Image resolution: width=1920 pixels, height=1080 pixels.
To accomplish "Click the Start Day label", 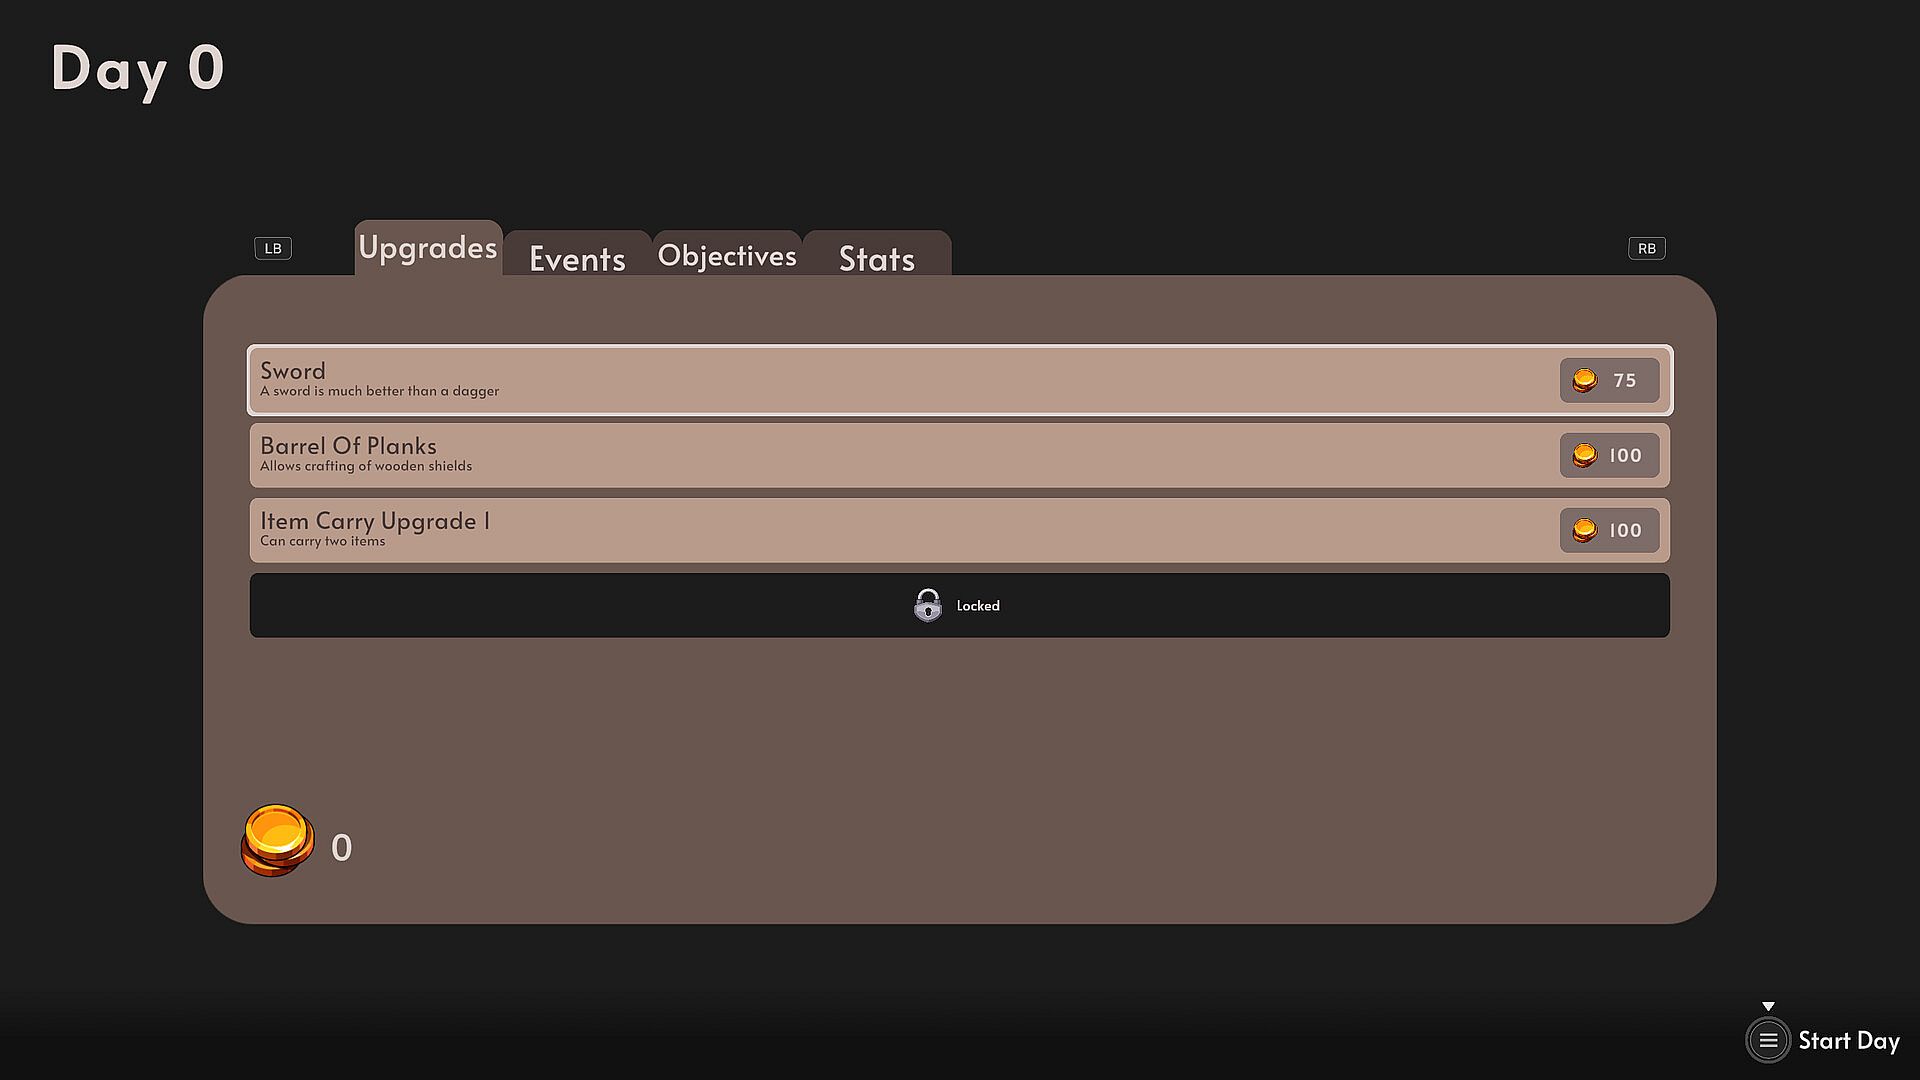I will 1848,1041.
